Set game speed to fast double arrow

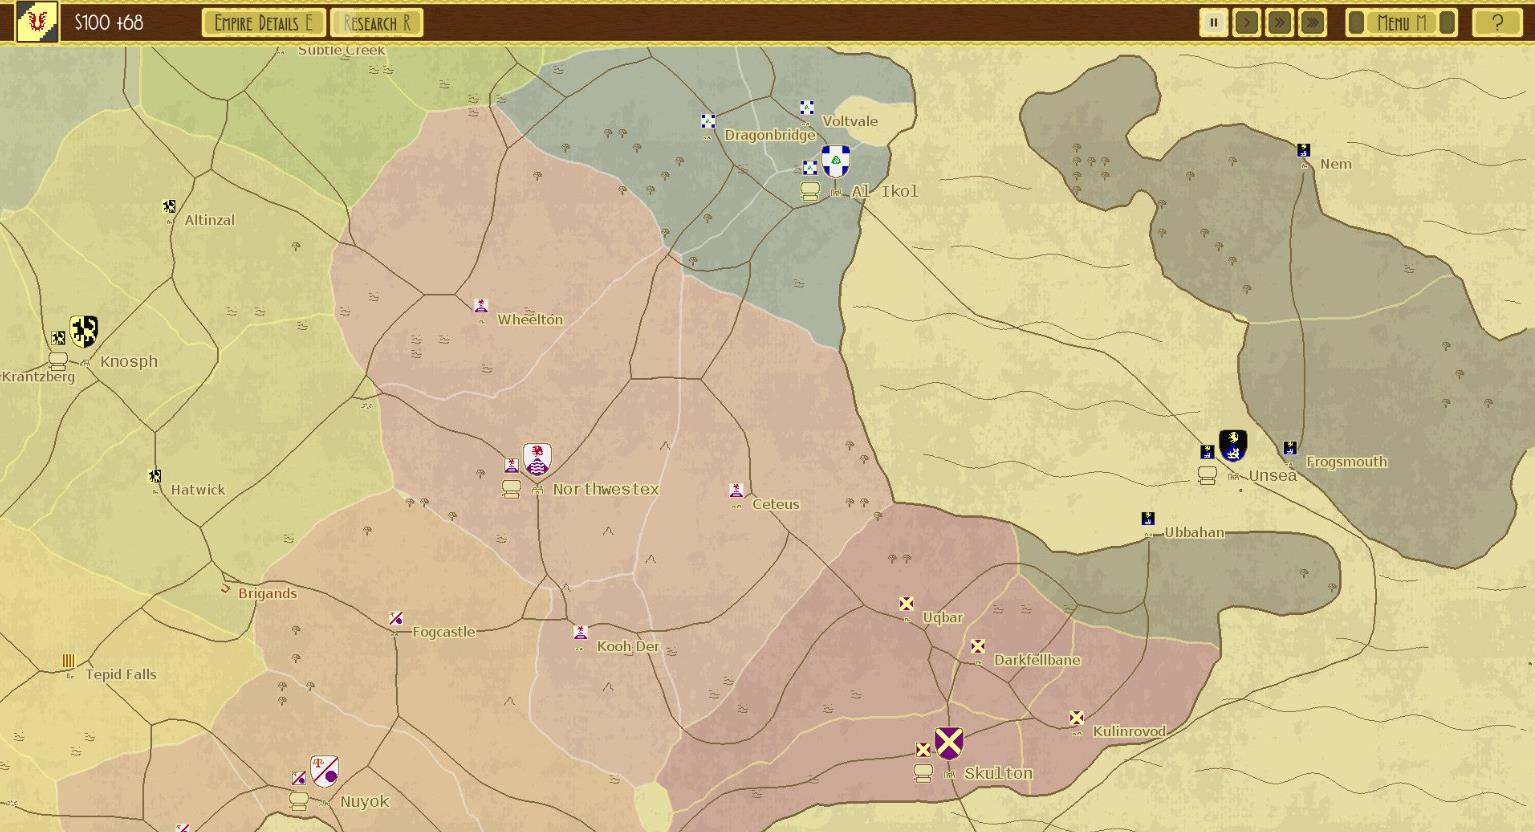coord(1280,23)
